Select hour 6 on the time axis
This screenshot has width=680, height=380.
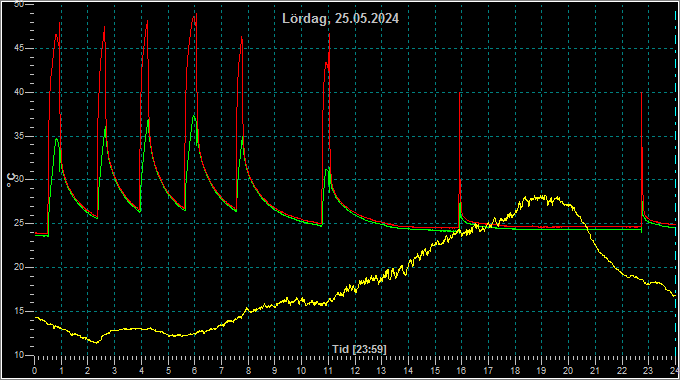pos(194,371)
